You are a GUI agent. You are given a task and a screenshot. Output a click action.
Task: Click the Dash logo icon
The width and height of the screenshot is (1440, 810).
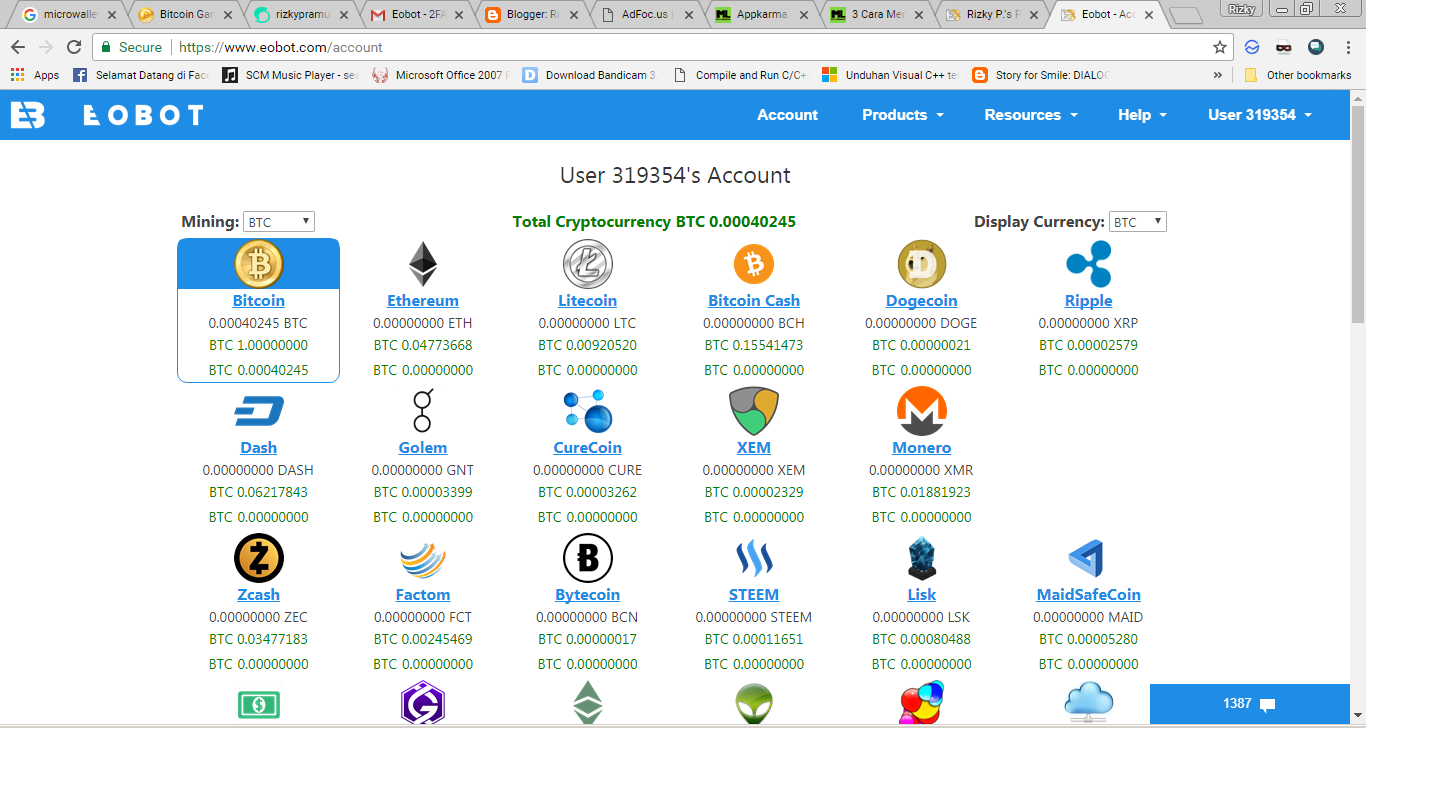pos(259,411)
